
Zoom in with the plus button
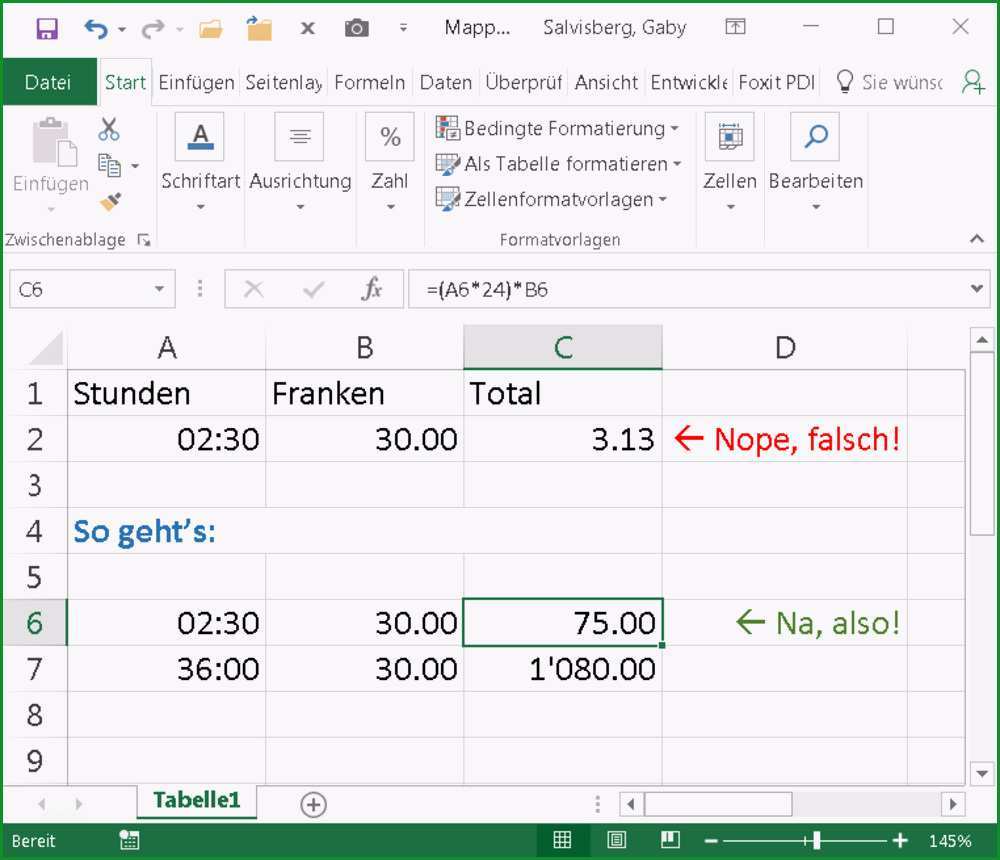(x=900, y=841)
